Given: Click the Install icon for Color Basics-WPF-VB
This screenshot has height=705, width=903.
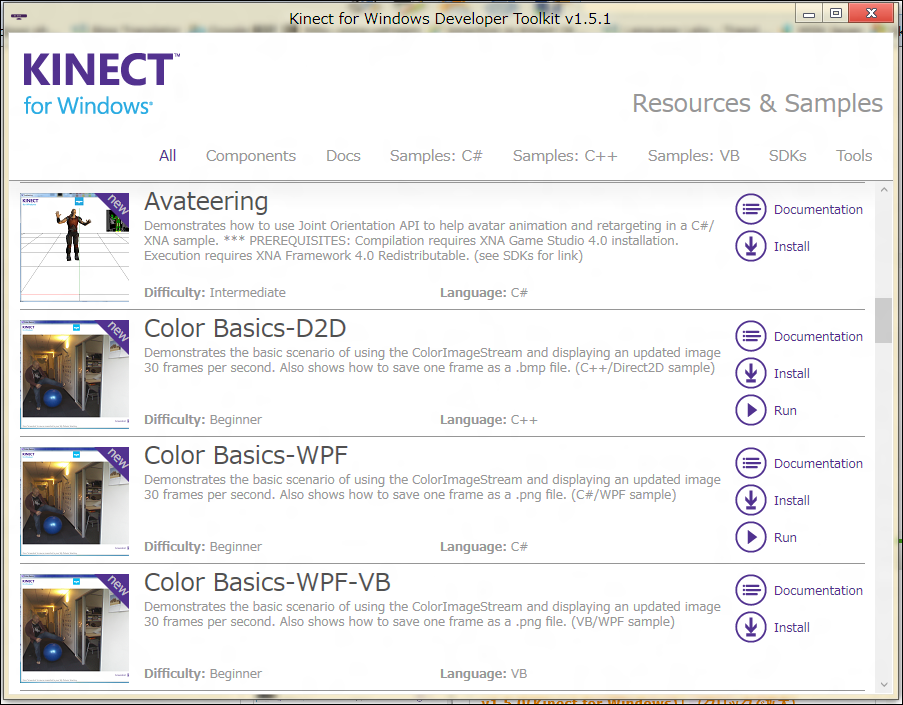Looking at the screenshot, I should (x=750, y=627).
